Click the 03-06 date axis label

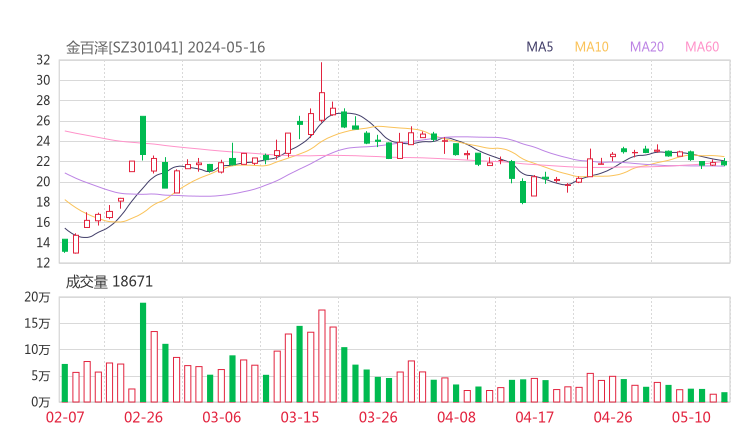(222, 417)
